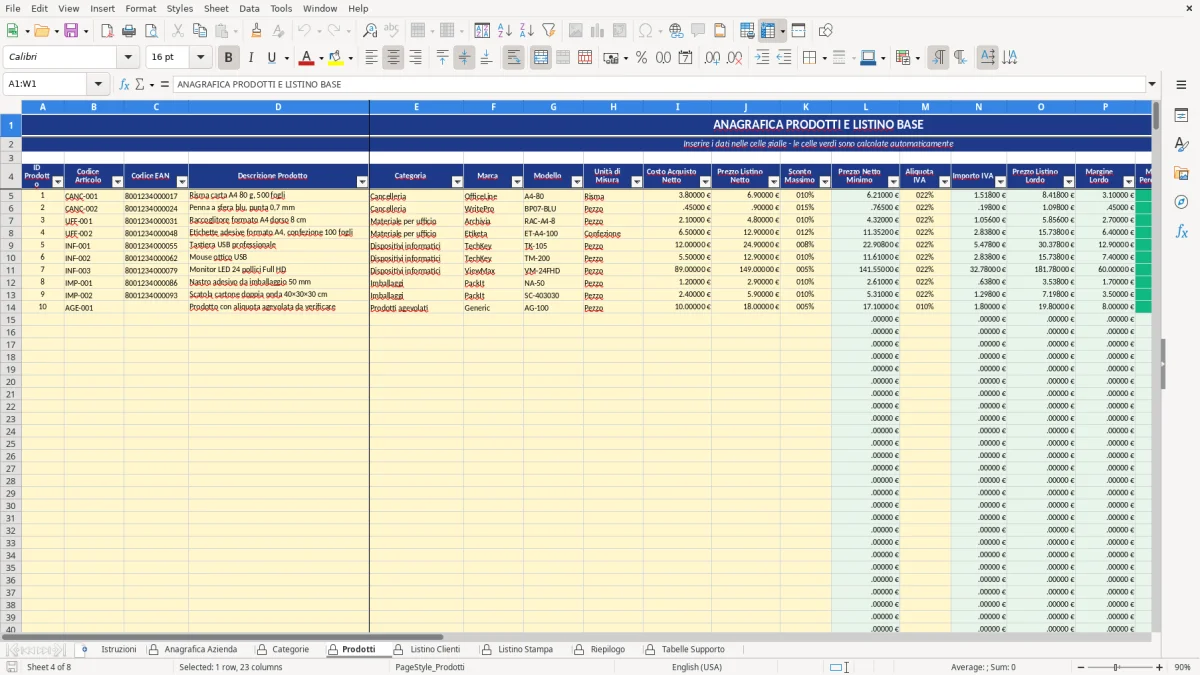
Task: Open the Codice EAN filter dropdown
Action: click(x=182, y=182)
